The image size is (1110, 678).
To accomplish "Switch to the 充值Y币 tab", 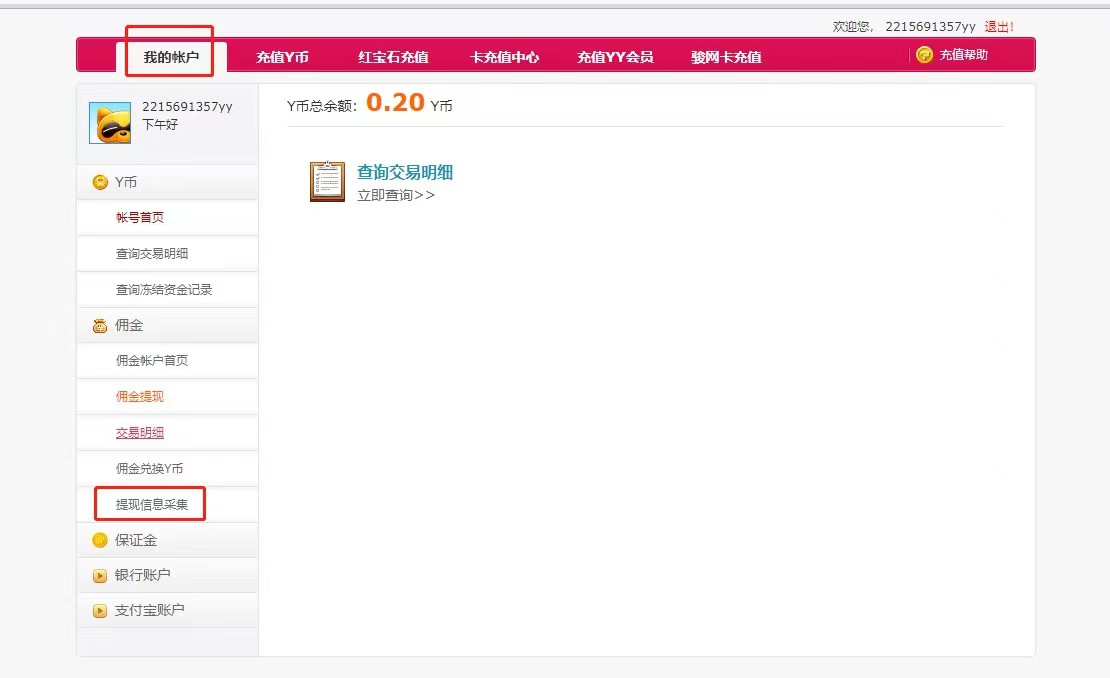I will coord(282,57).
